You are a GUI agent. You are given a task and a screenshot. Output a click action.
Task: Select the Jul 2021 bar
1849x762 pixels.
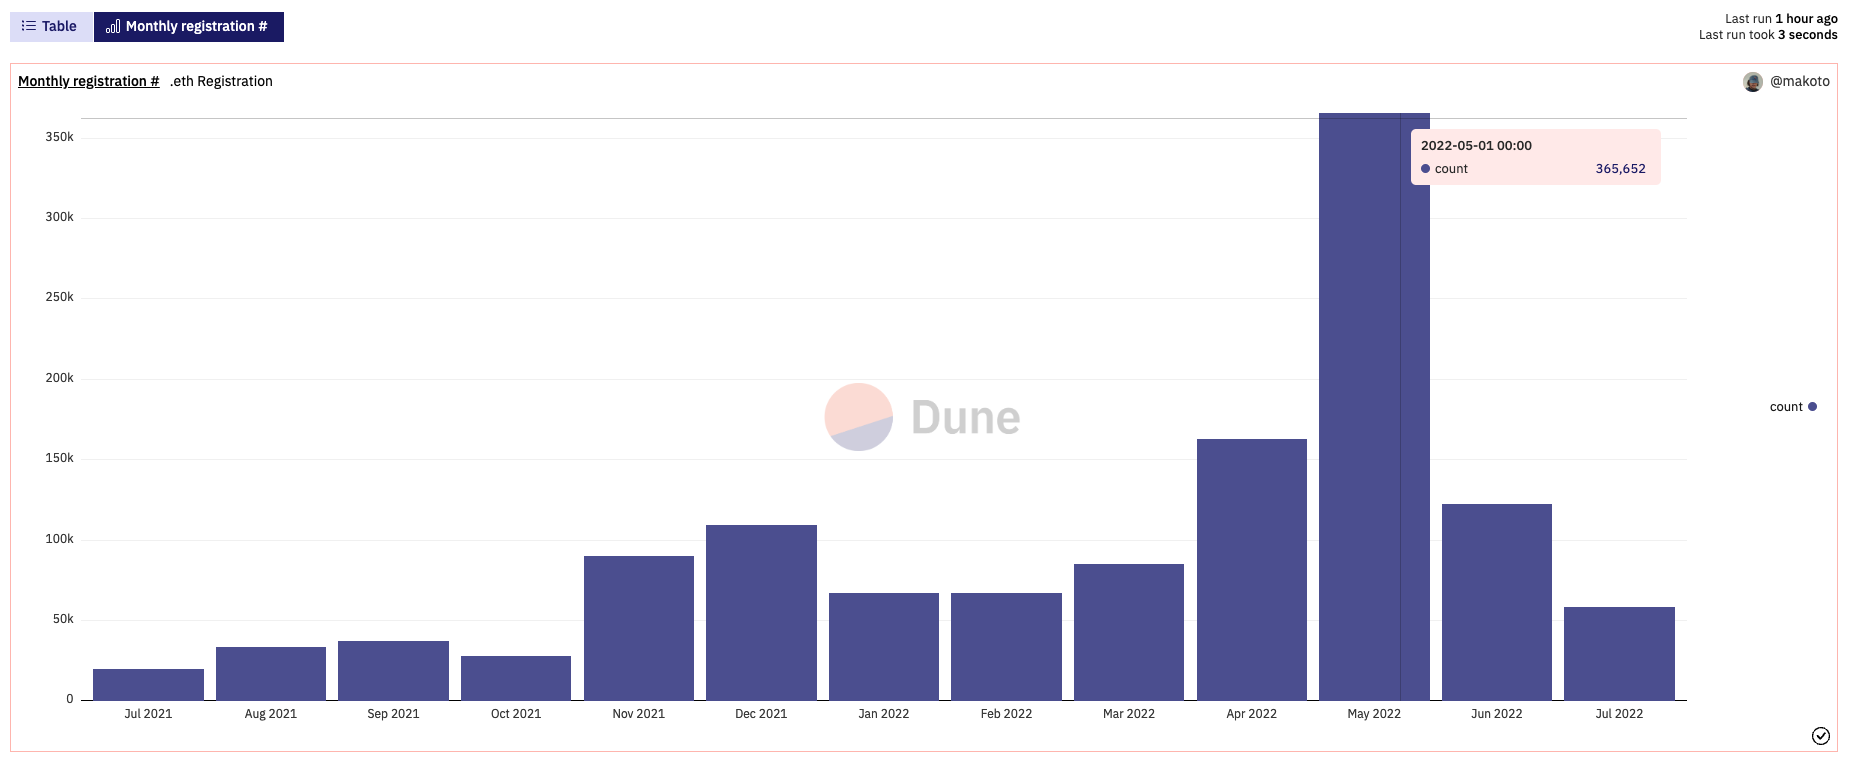coord(148,685)
